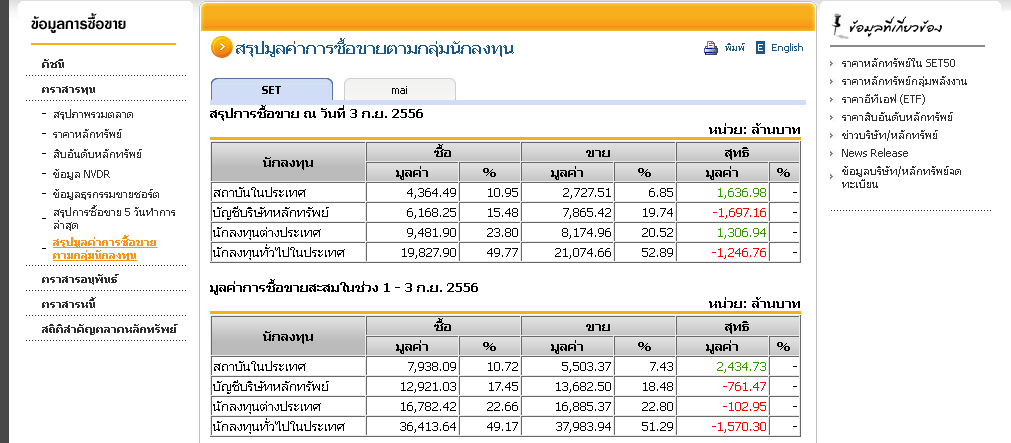The height and width of the screenshot is (443, 1011).
Task: Click the printer icon
Action: pyautogui.click(x=711, y=47)
